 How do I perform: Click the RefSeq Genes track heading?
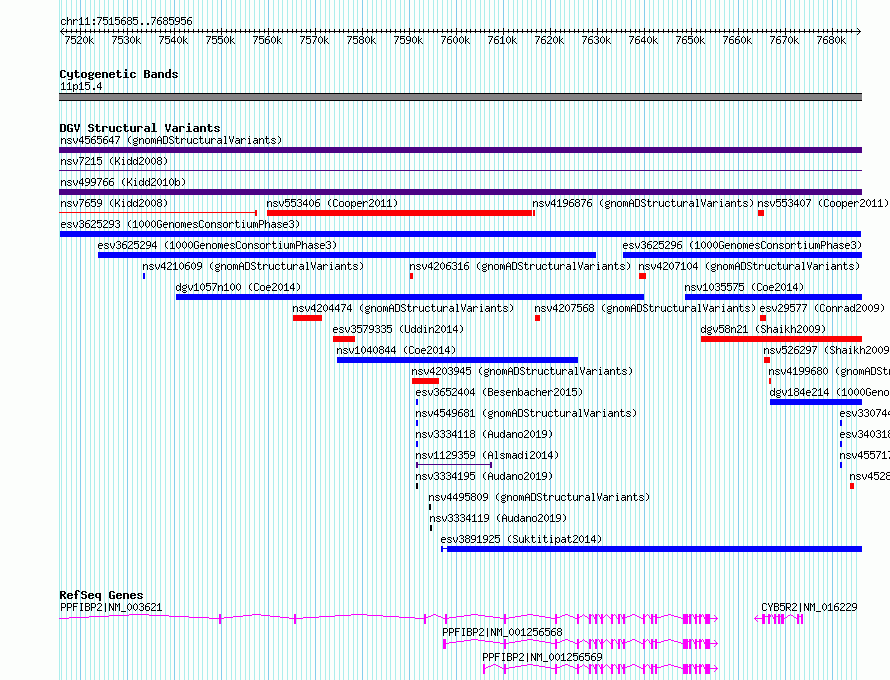[101, 595]
